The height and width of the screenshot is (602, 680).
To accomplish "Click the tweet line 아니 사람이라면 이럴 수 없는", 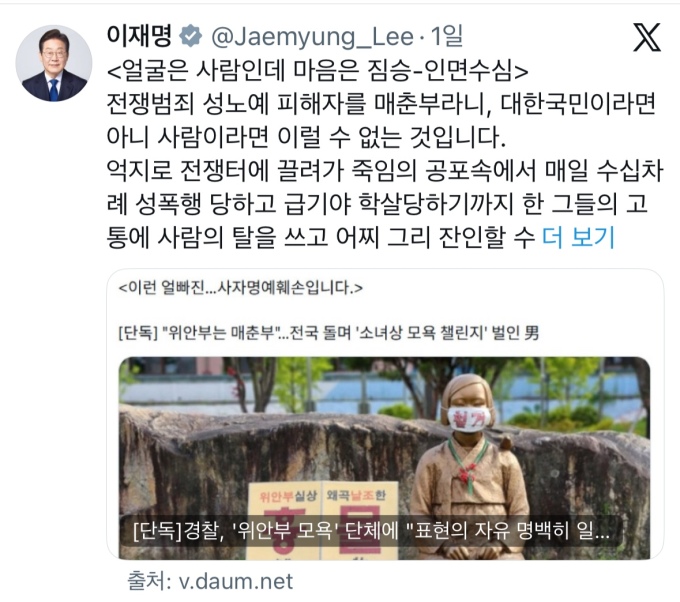I will pos(306,137).
